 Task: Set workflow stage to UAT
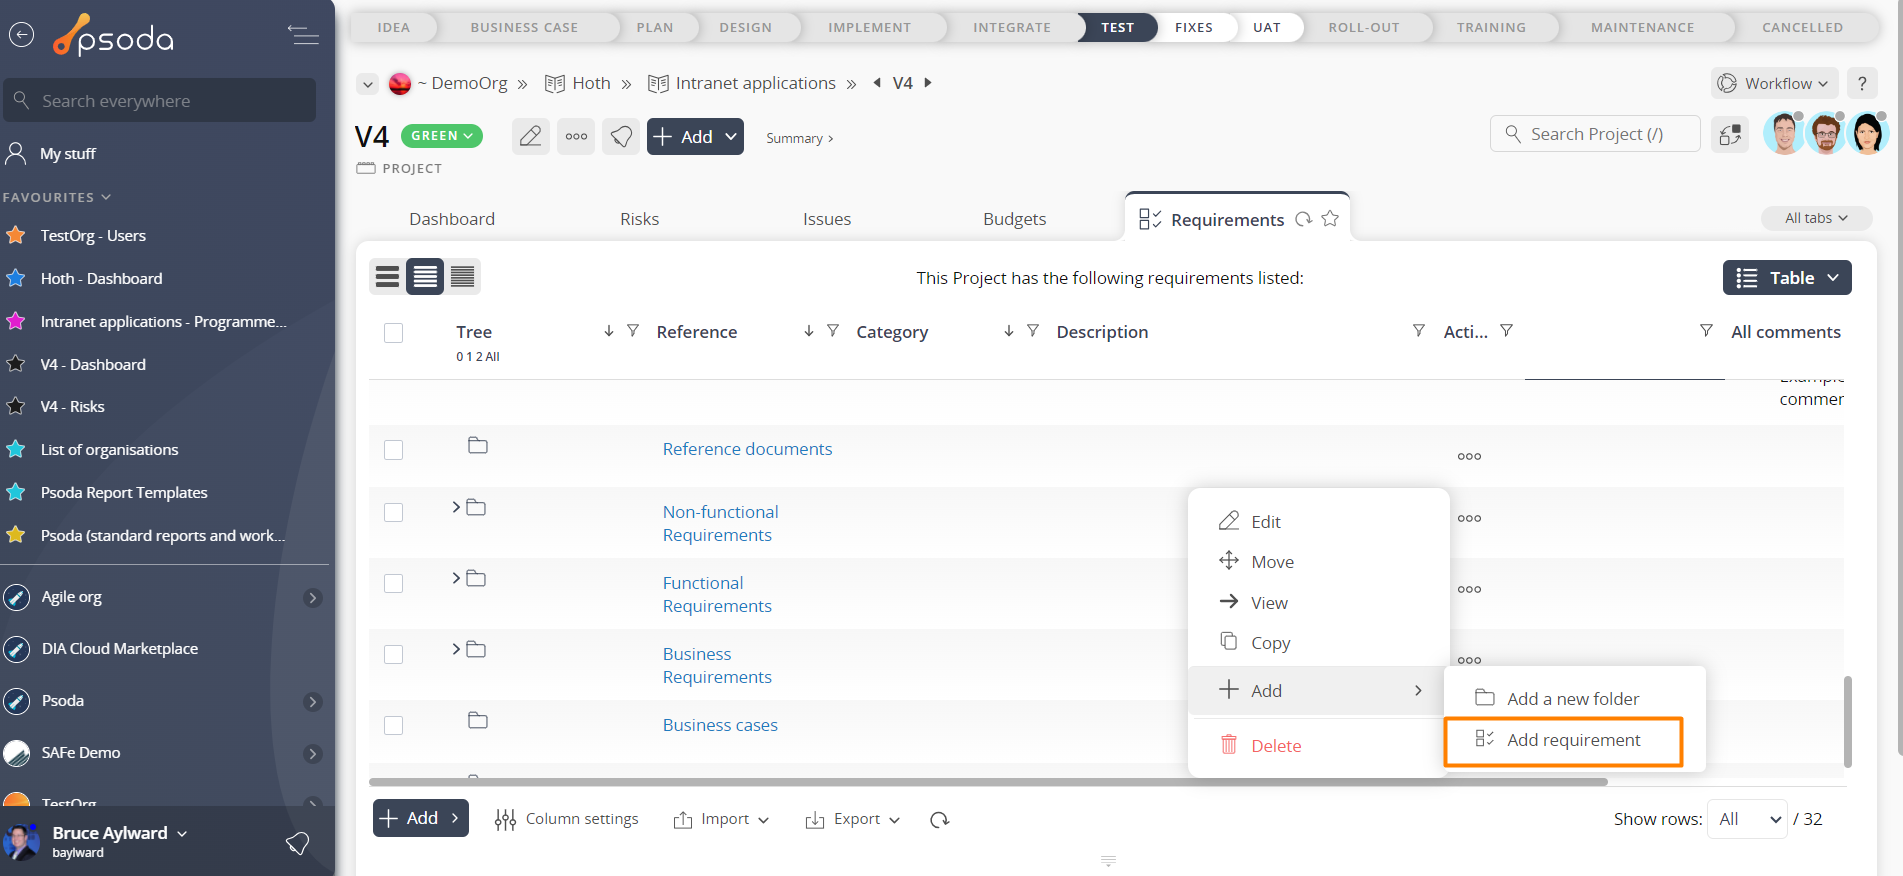[1266, 27]
